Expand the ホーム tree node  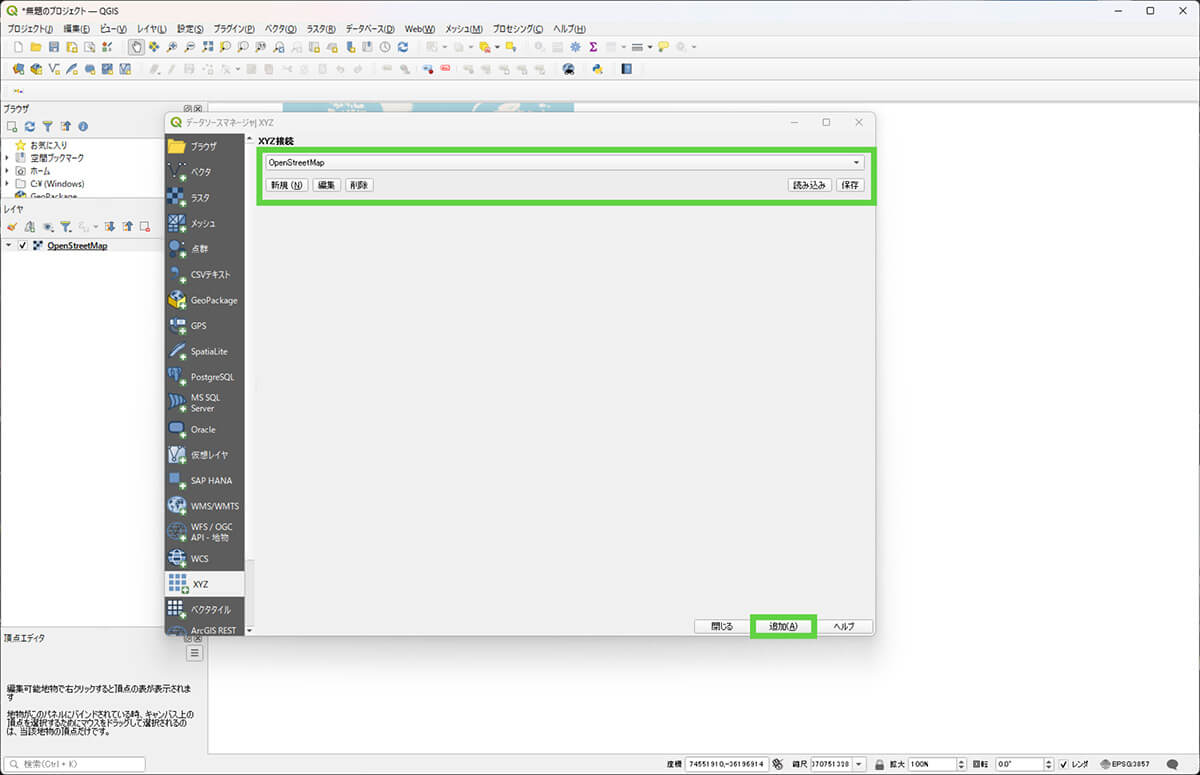coord(7,171)
